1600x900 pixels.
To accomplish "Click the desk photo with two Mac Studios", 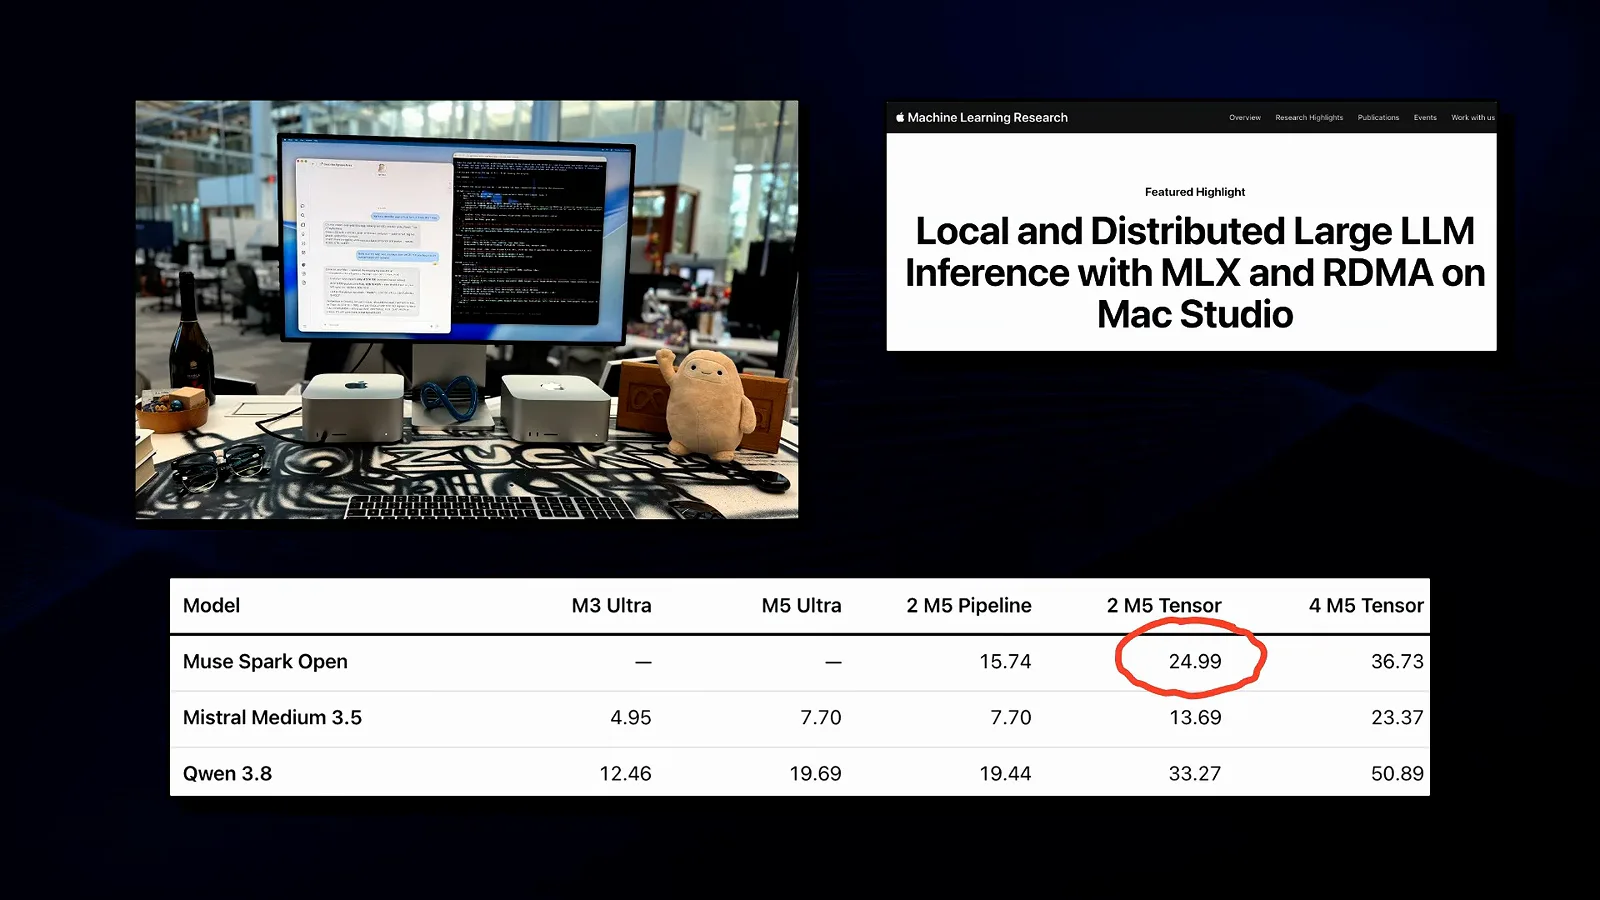I will point(467,309).
